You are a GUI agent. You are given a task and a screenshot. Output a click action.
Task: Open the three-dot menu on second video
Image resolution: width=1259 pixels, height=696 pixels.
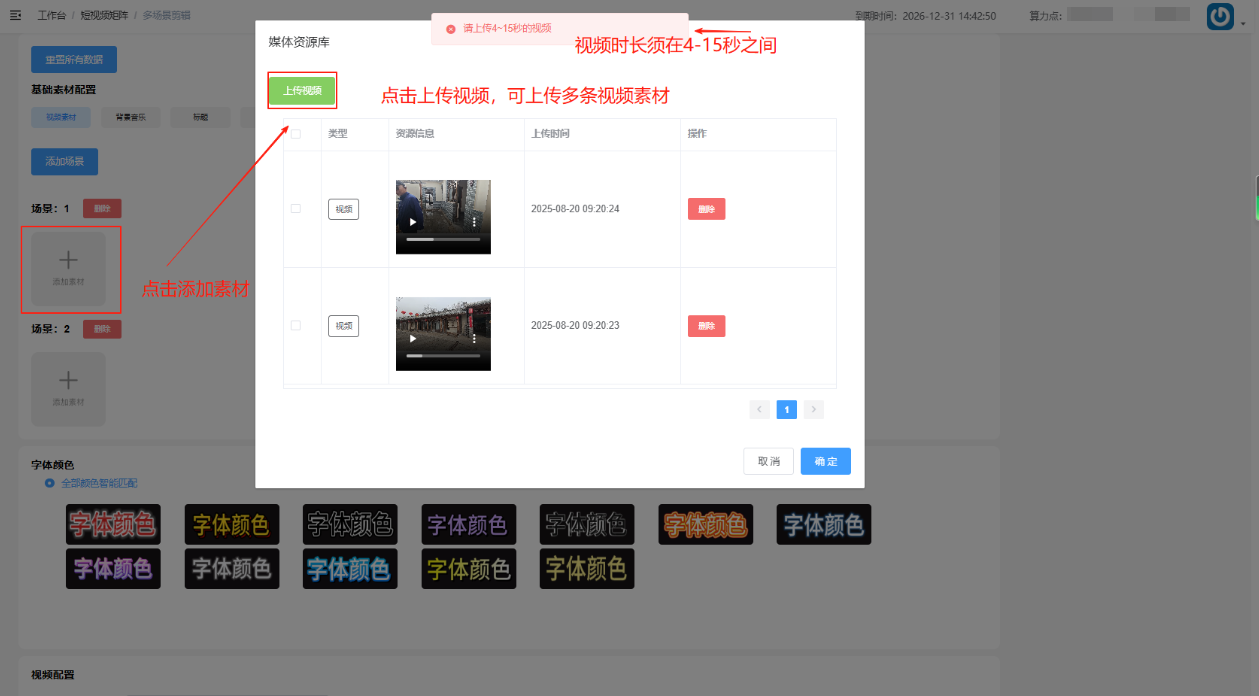pyautogui.click(x=475, y=339)
